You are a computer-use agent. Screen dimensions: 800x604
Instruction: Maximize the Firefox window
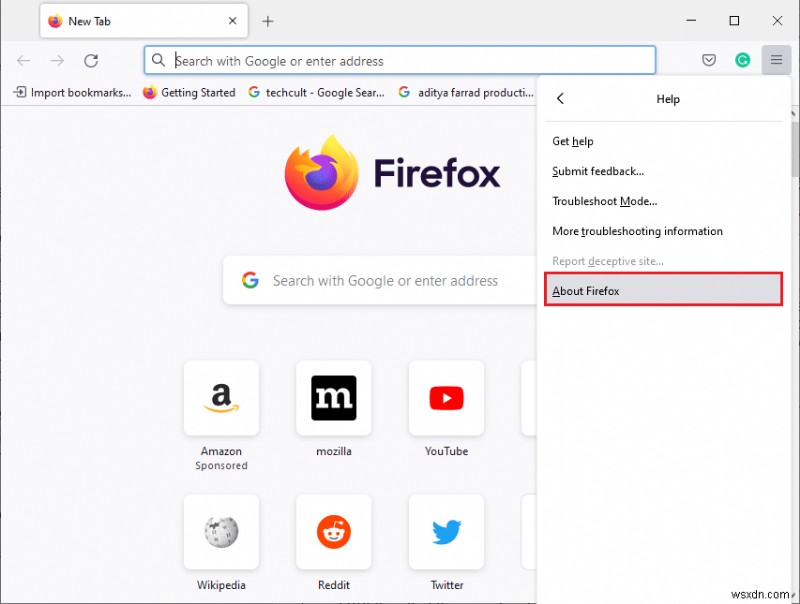pyautogui.click(x=734, y=20)
